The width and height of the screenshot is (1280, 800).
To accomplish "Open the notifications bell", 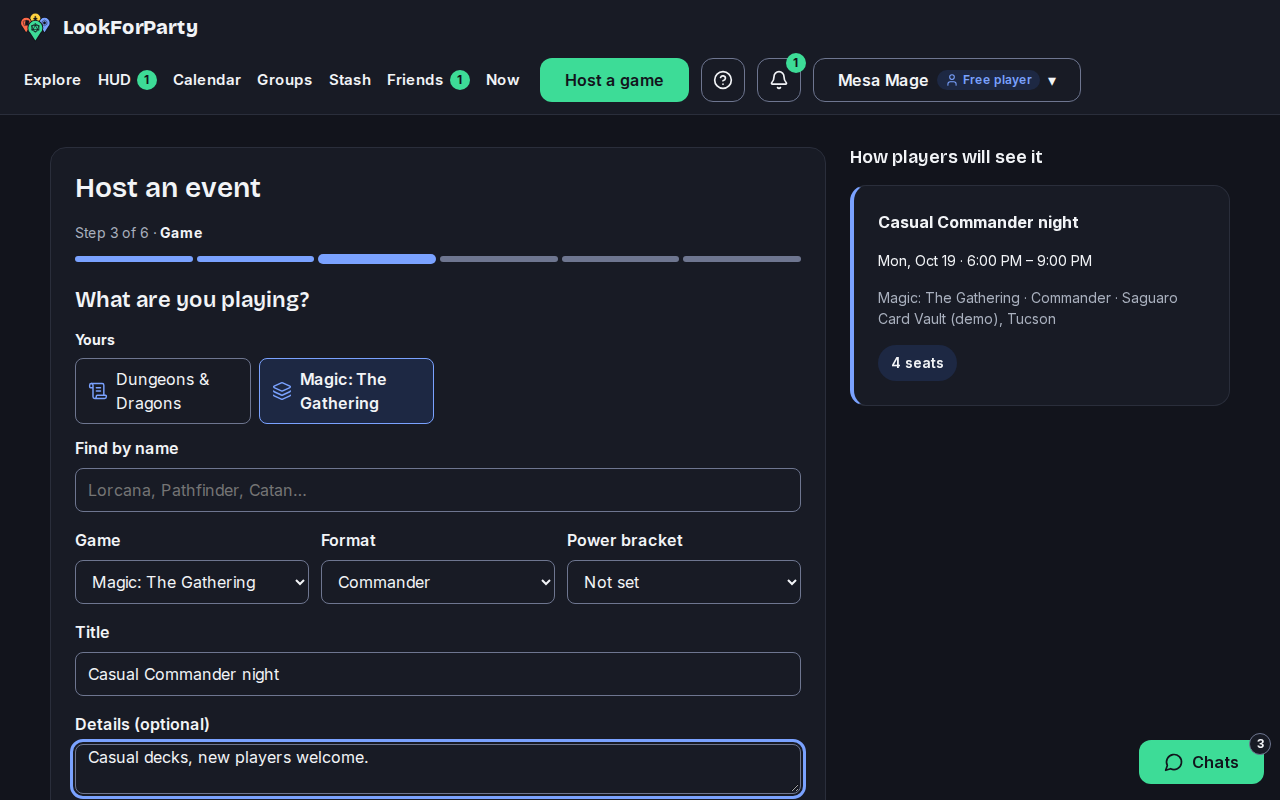I will [x=779, y=80].
